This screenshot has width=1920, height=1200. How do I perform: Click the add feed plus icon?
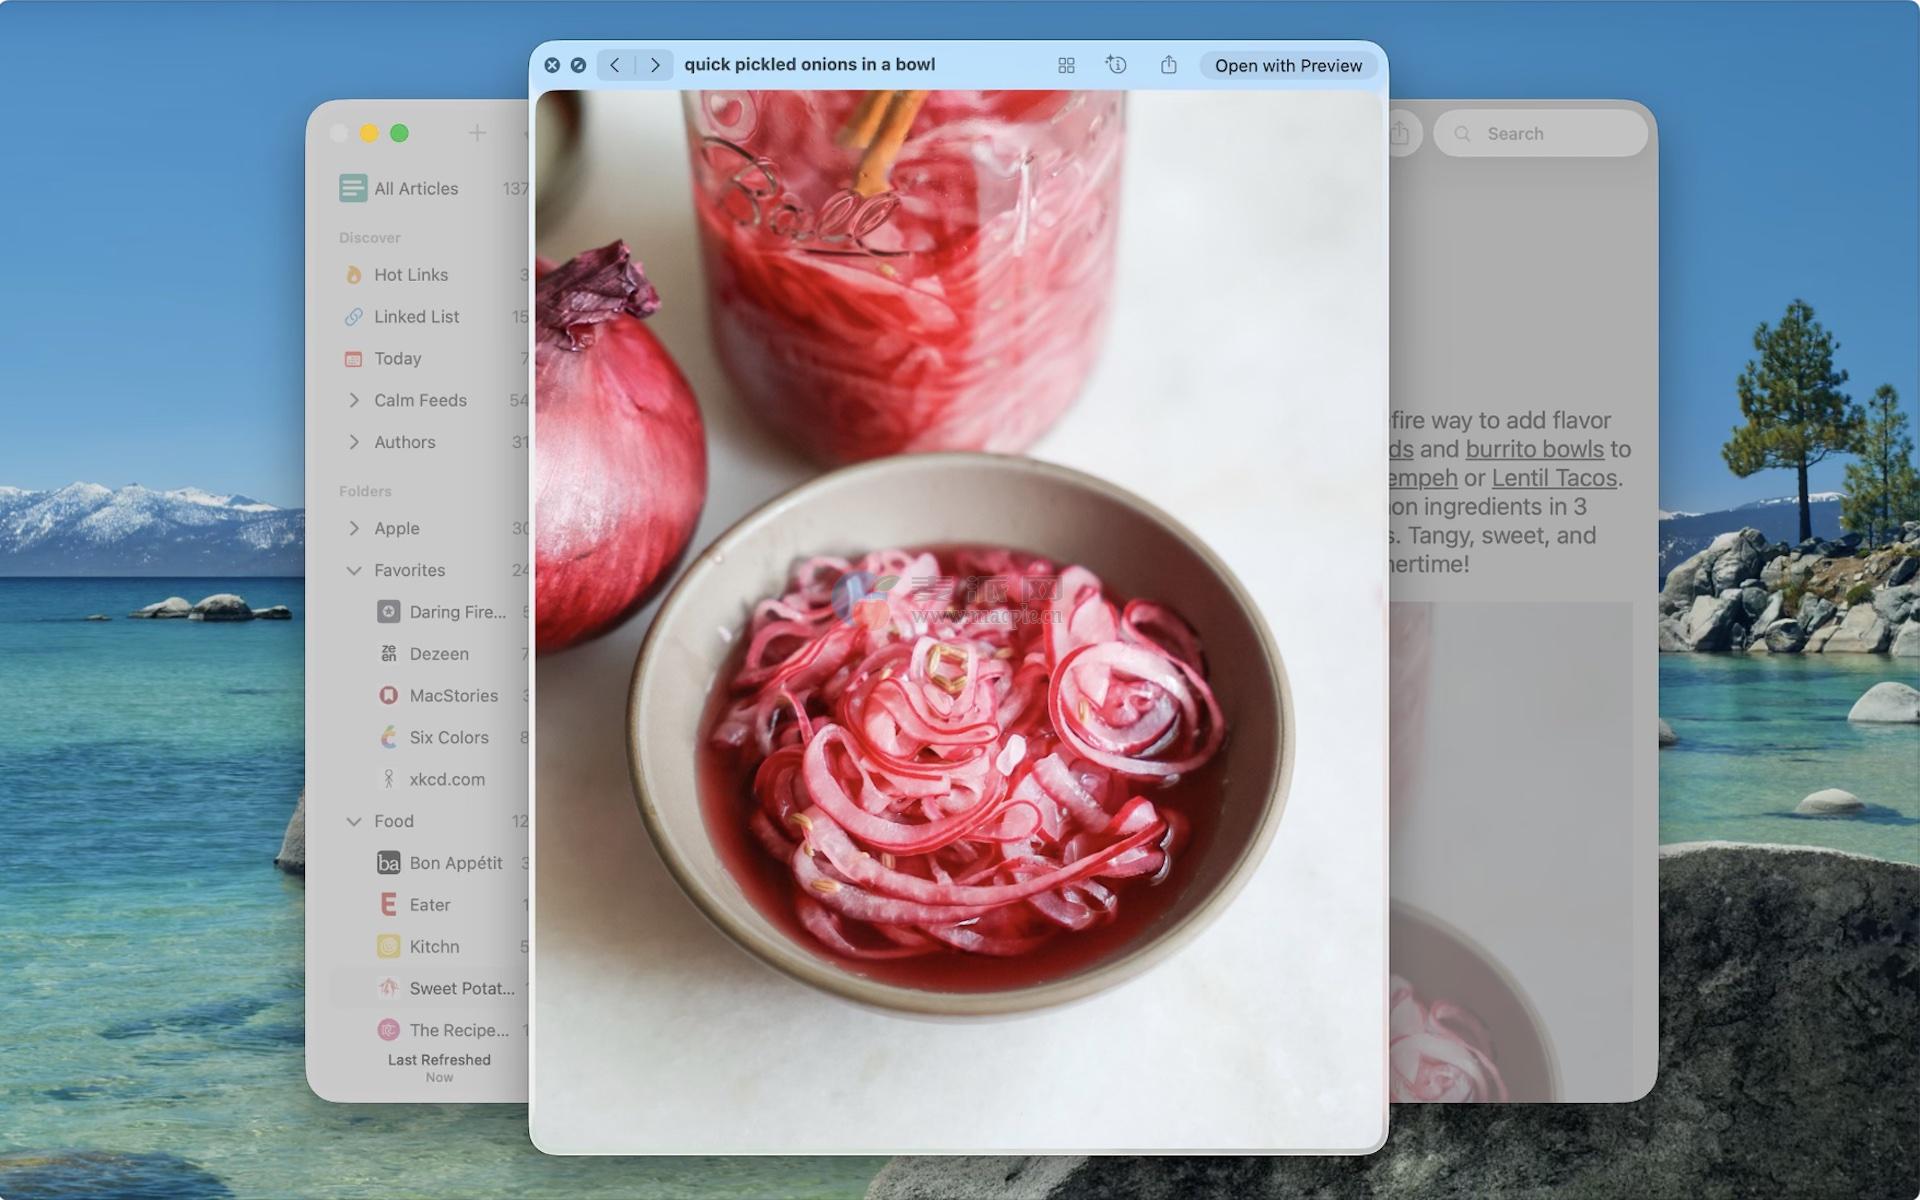[x=477, y=133]
